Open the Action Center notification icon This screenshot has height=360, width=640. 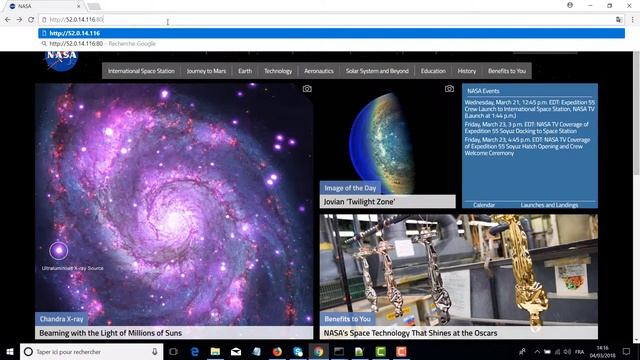[x=627, y=351]
